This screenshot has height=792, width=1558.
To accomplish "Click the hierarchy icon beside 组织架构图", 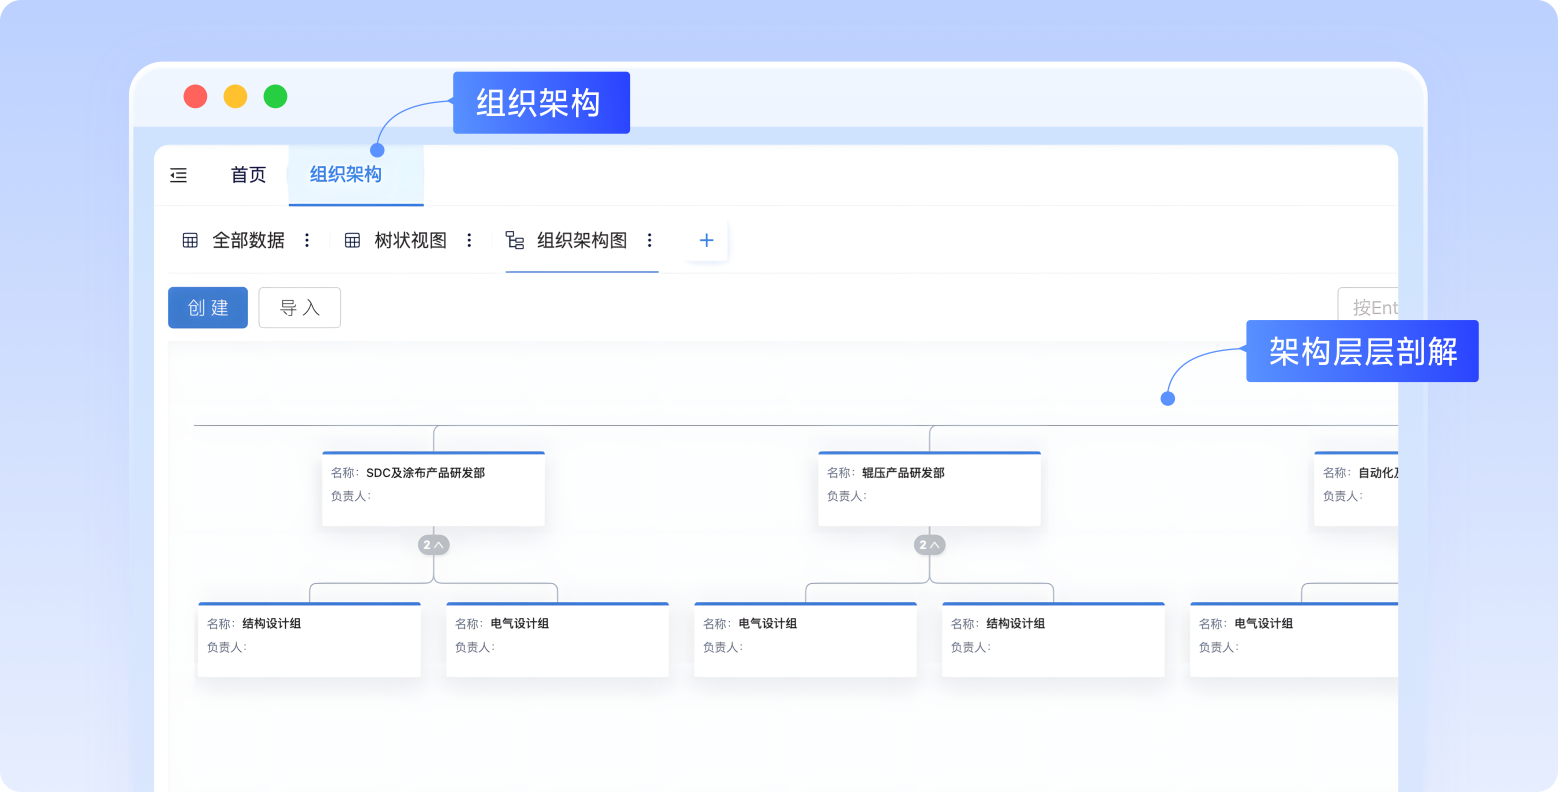I will [515, 240].
